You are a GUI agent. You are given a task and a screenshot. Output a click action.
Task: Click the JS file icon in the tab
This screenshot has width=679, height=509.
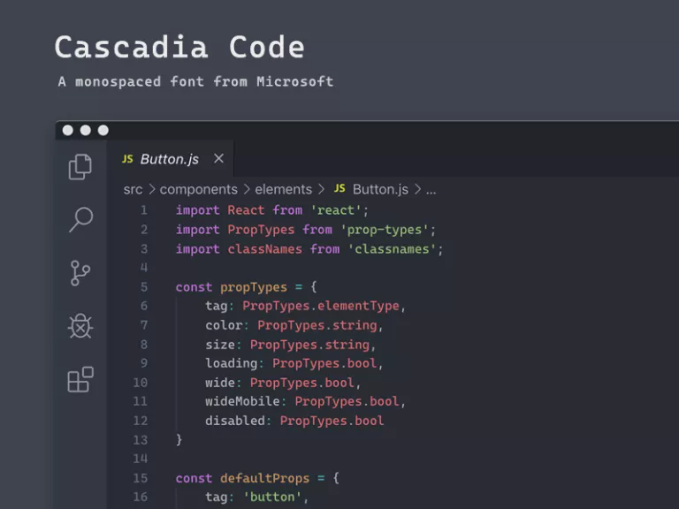pos(127,159)
